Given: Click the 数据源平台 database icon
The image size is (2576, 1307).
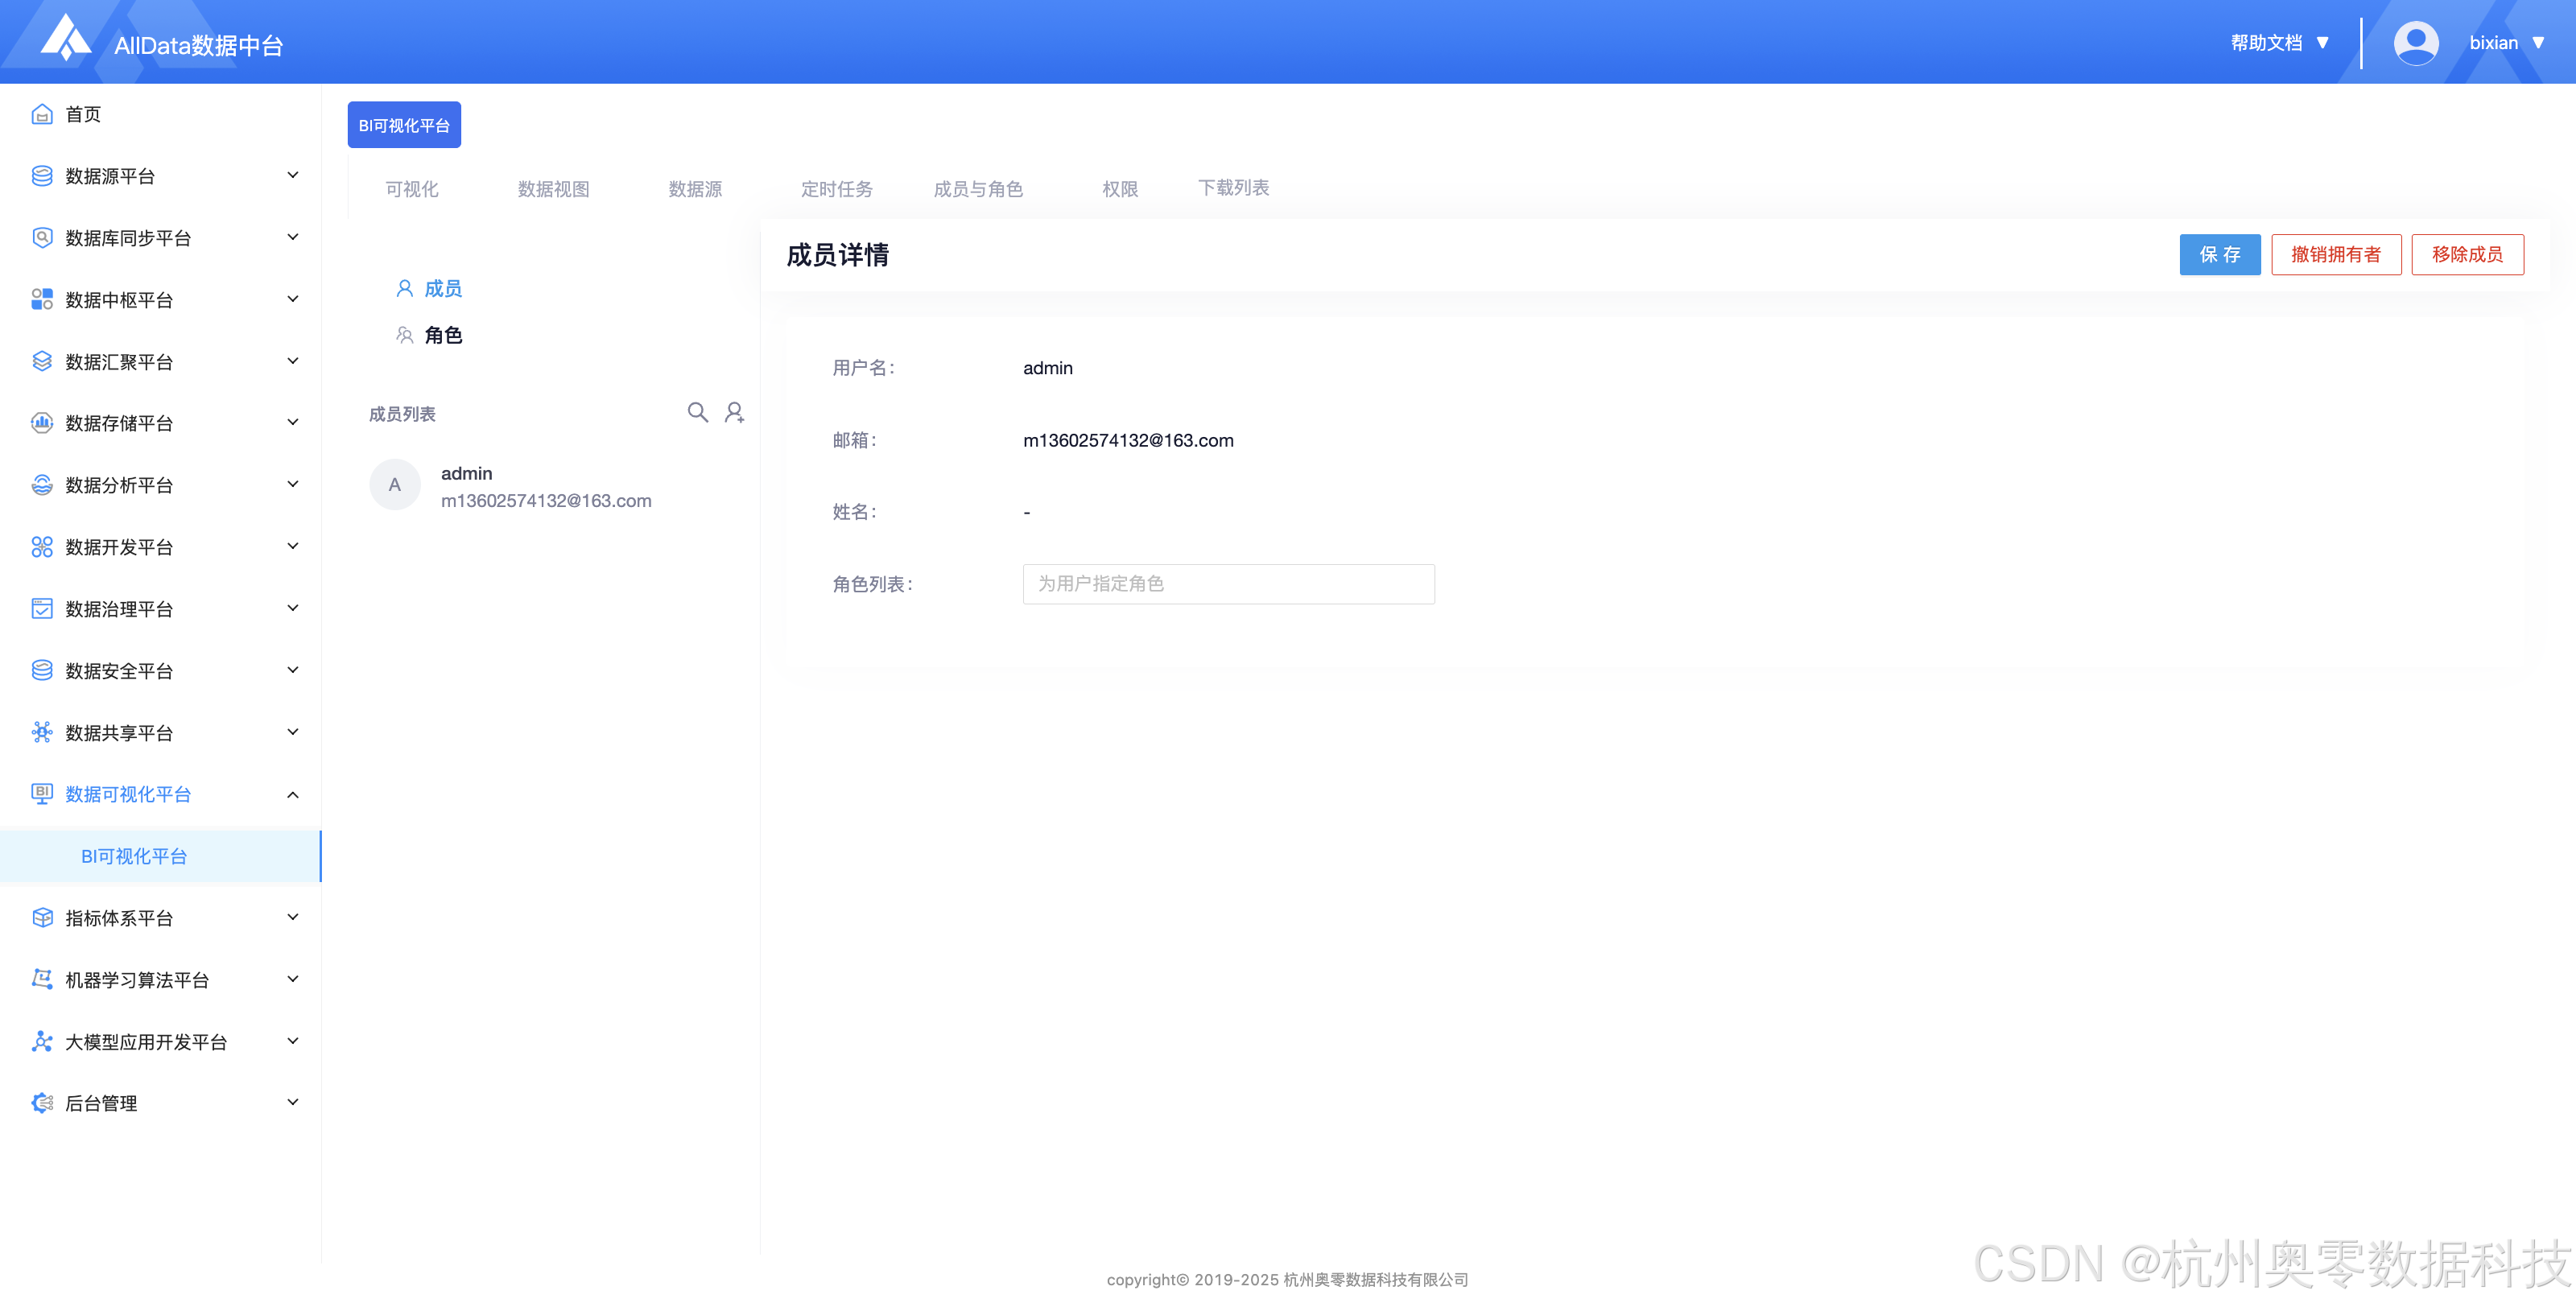Looking at the screenshot, I should pos(42,176).
